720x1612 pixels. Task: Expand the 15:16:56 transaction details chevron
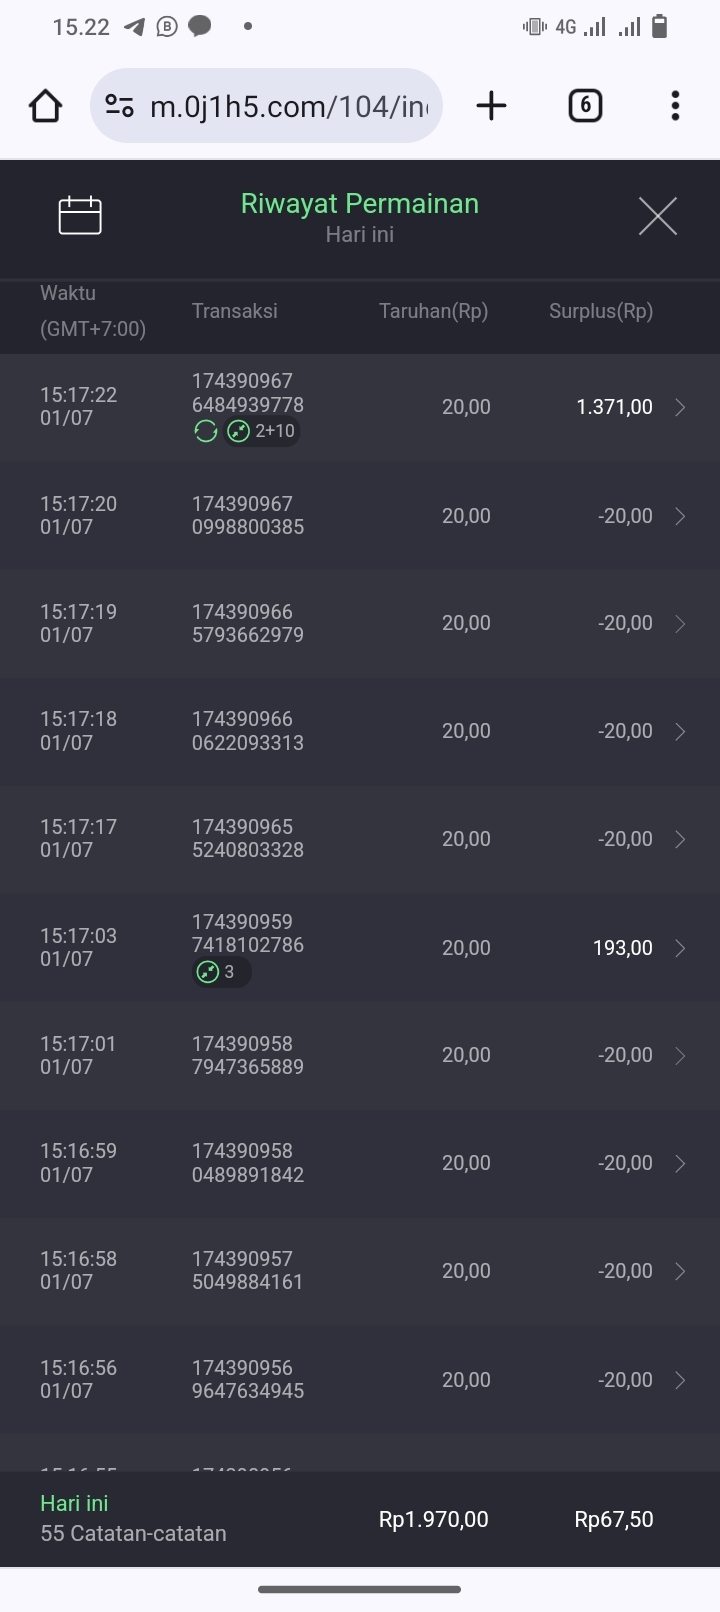[x=680, y=1380]
